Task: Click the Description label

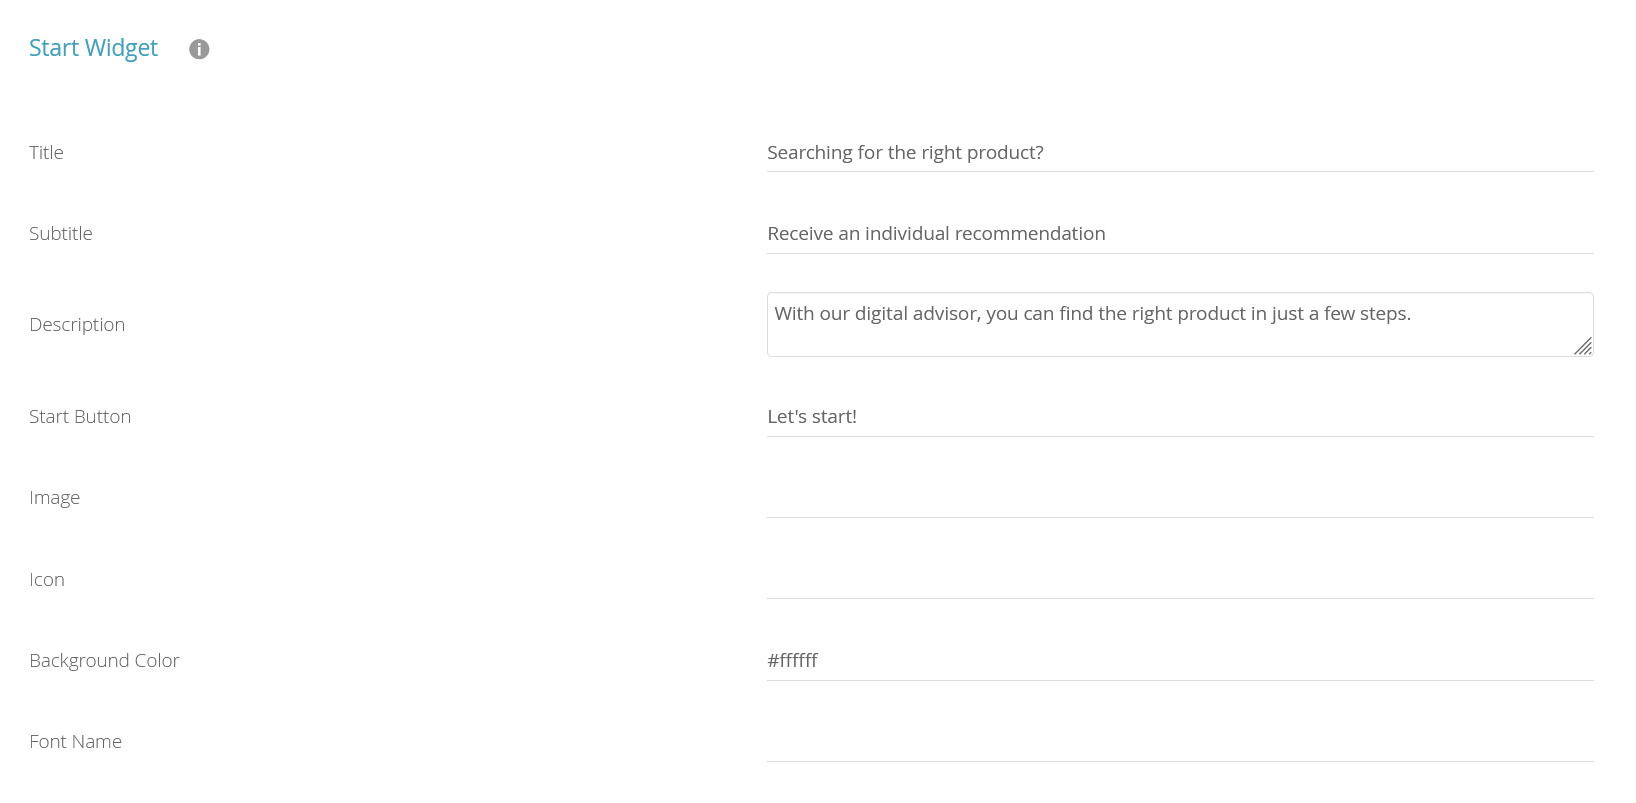Action: pos(77,325)
